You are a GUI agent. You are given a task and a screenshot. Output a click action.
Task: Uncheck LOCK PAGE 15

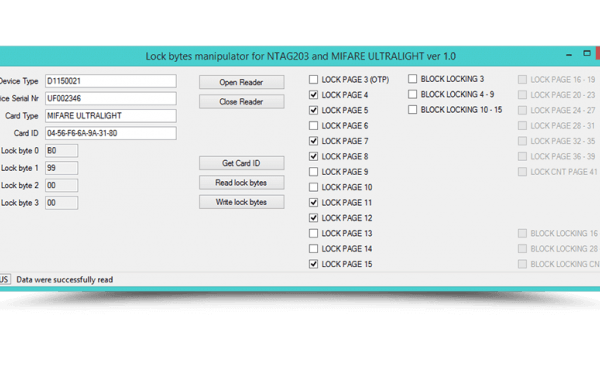[x=313, y=264]
